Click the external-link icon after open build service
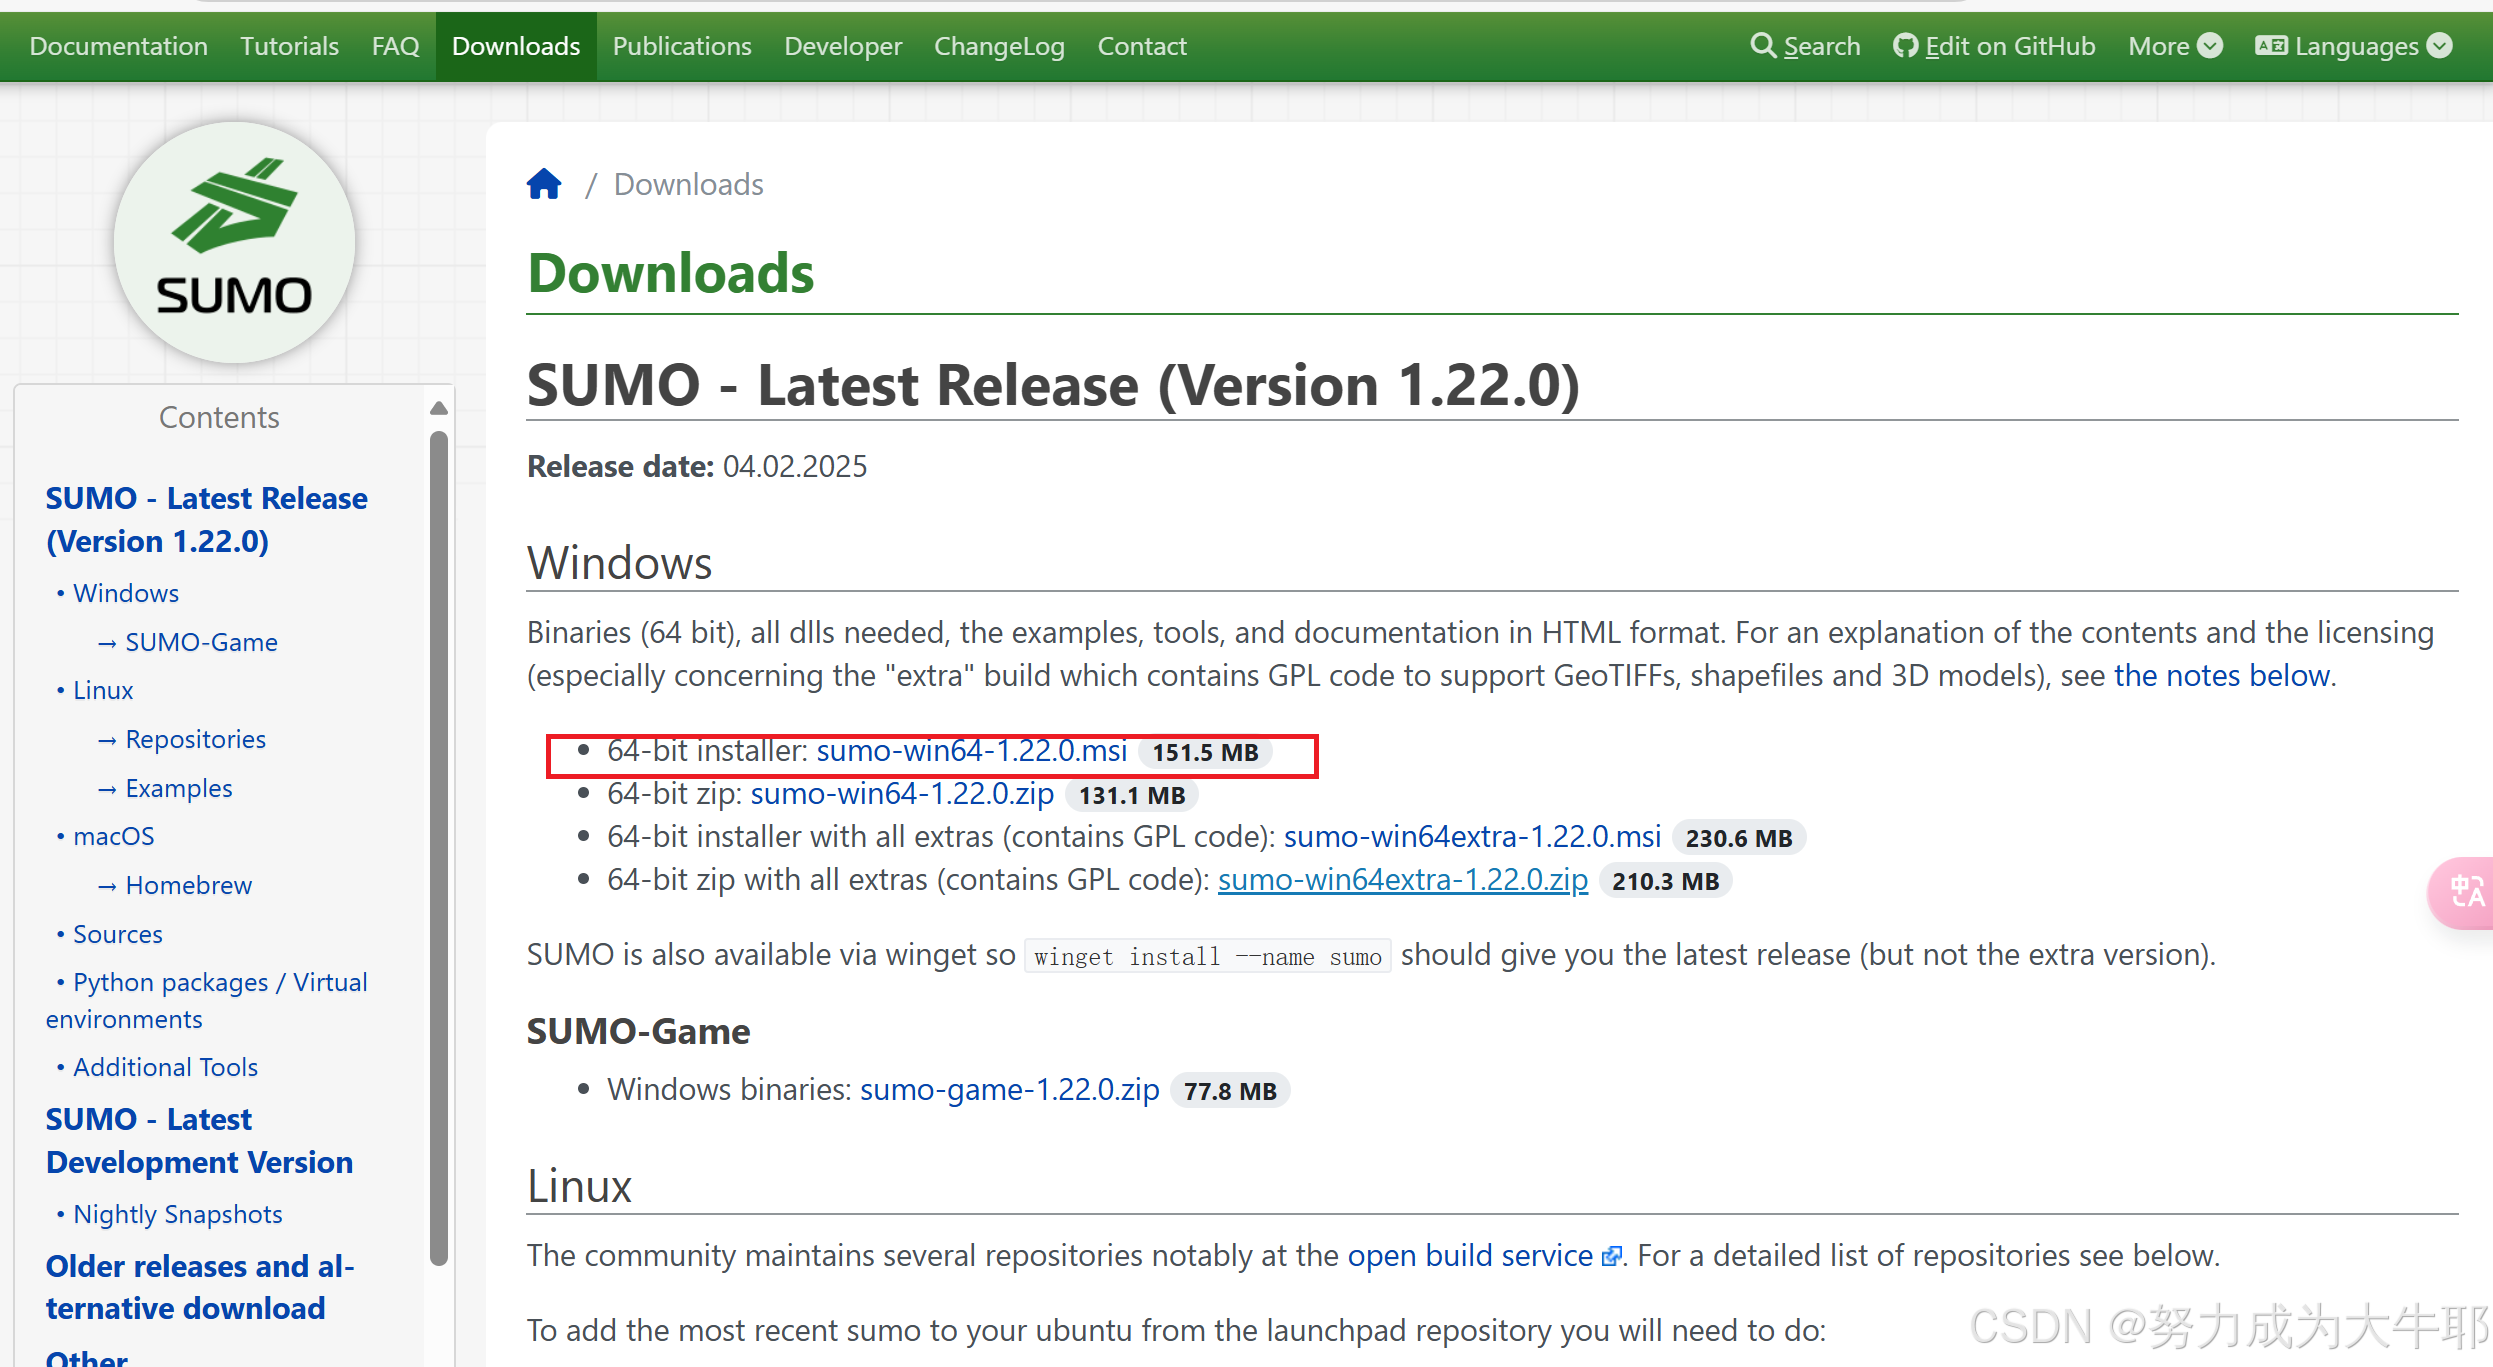2493x1367 pixels. [x=1612, y=1256]
